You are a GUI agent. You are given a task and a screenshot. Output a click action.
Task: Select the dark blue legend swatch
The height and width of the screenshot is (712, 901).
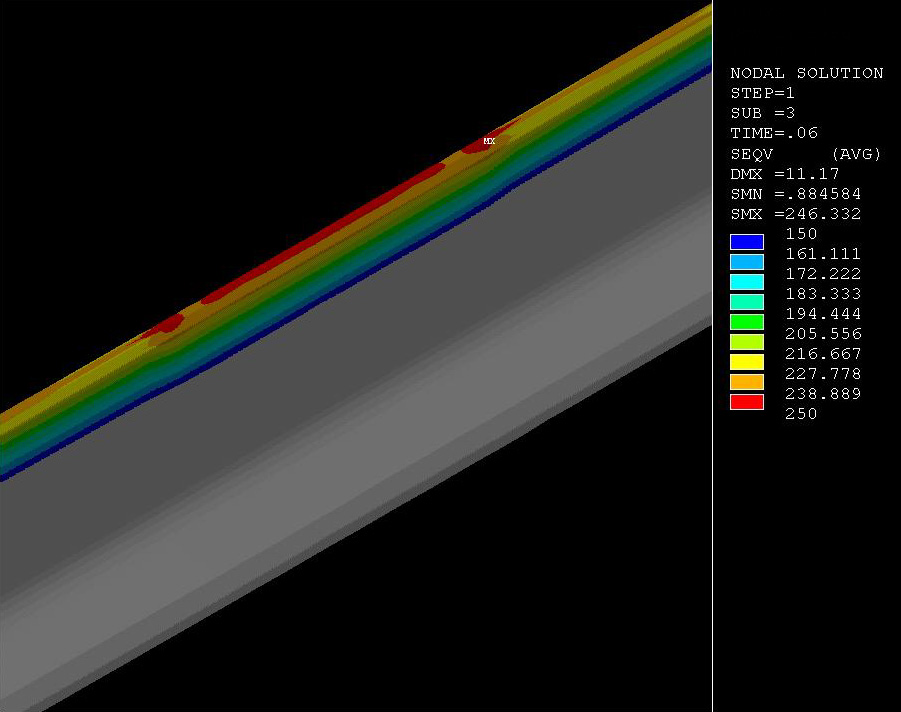click(x=747, y=242)
